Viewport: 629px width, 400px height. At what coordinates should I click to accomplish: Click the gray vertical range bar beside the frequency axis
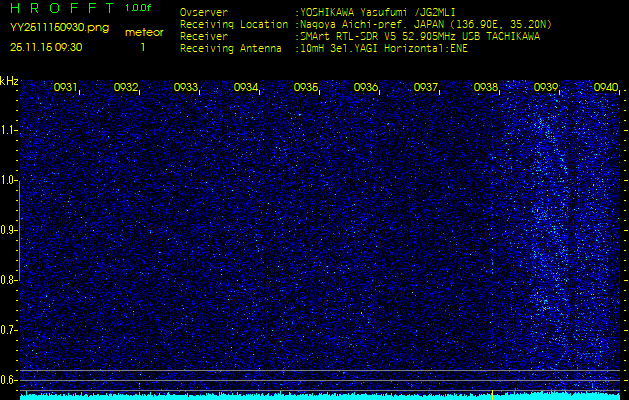coord(20,230)
